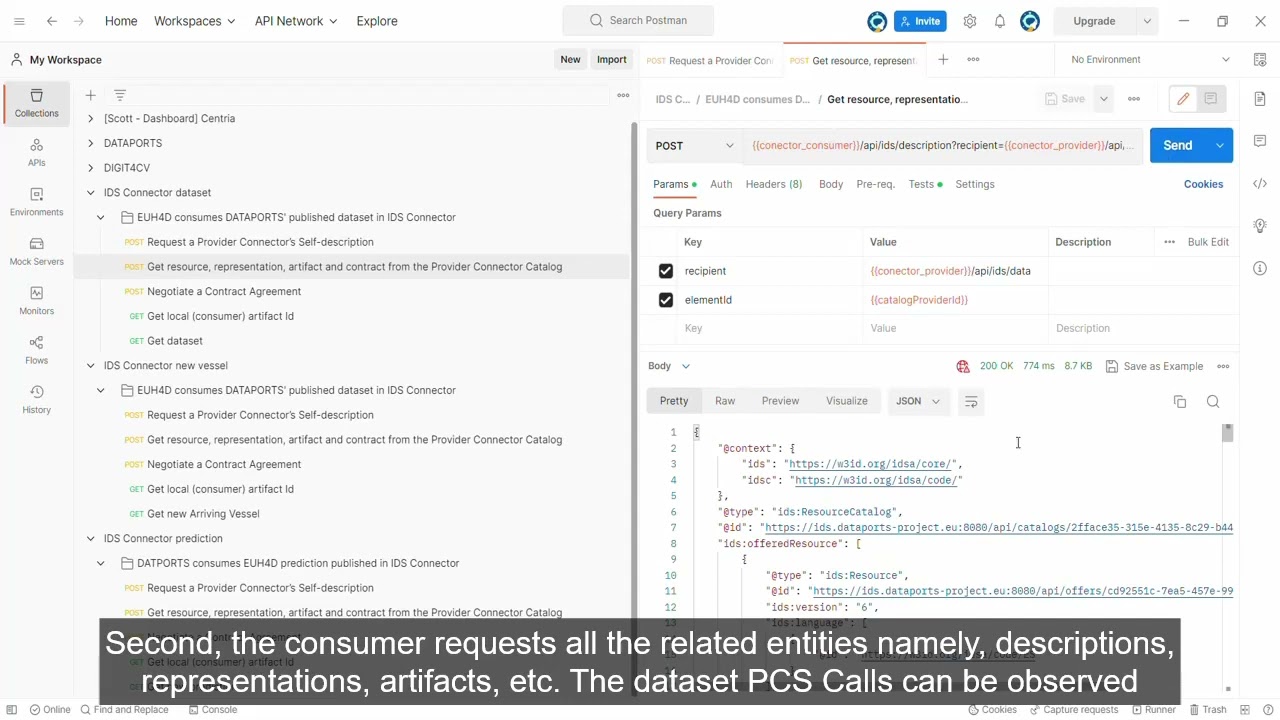Open a new request tab with plus
Image resolution: width=1280 pixels, height=720 pixels.
pyautogui.click(x=942, y=60)
